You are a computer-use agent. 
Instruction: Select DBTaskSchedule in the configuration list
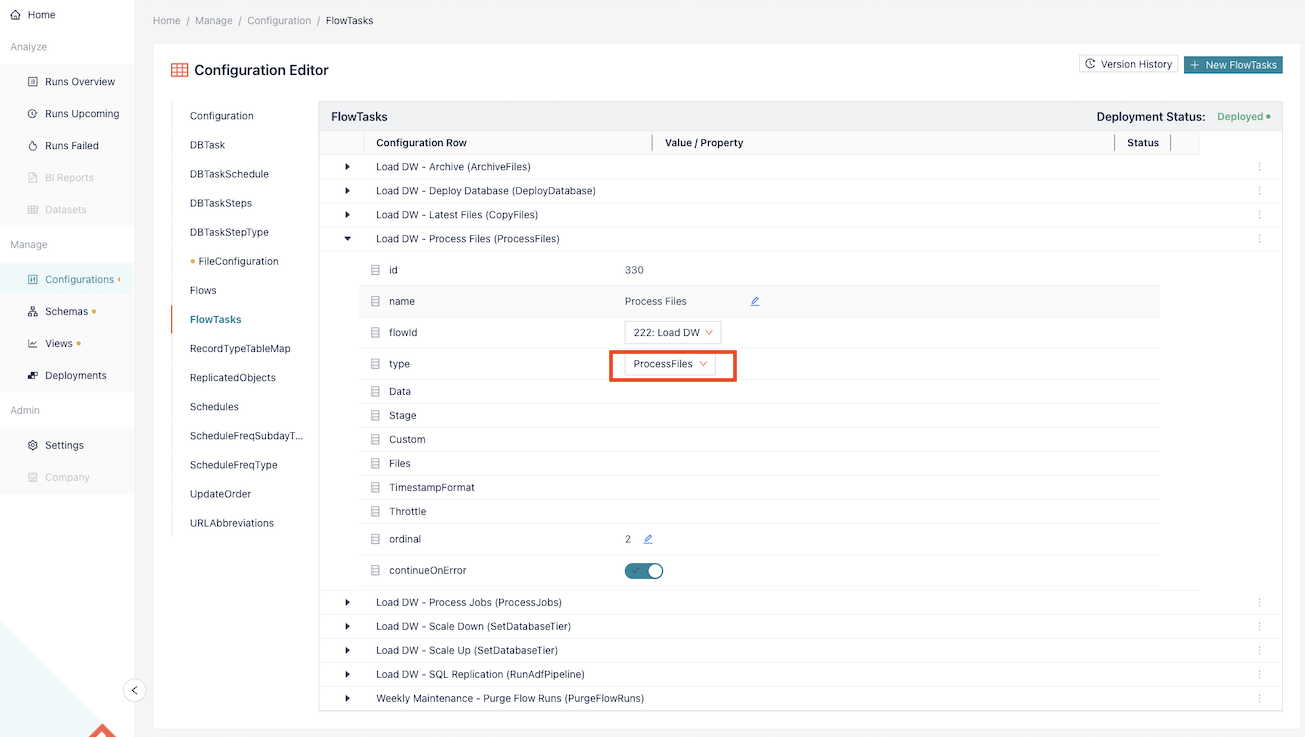[229, 174]
